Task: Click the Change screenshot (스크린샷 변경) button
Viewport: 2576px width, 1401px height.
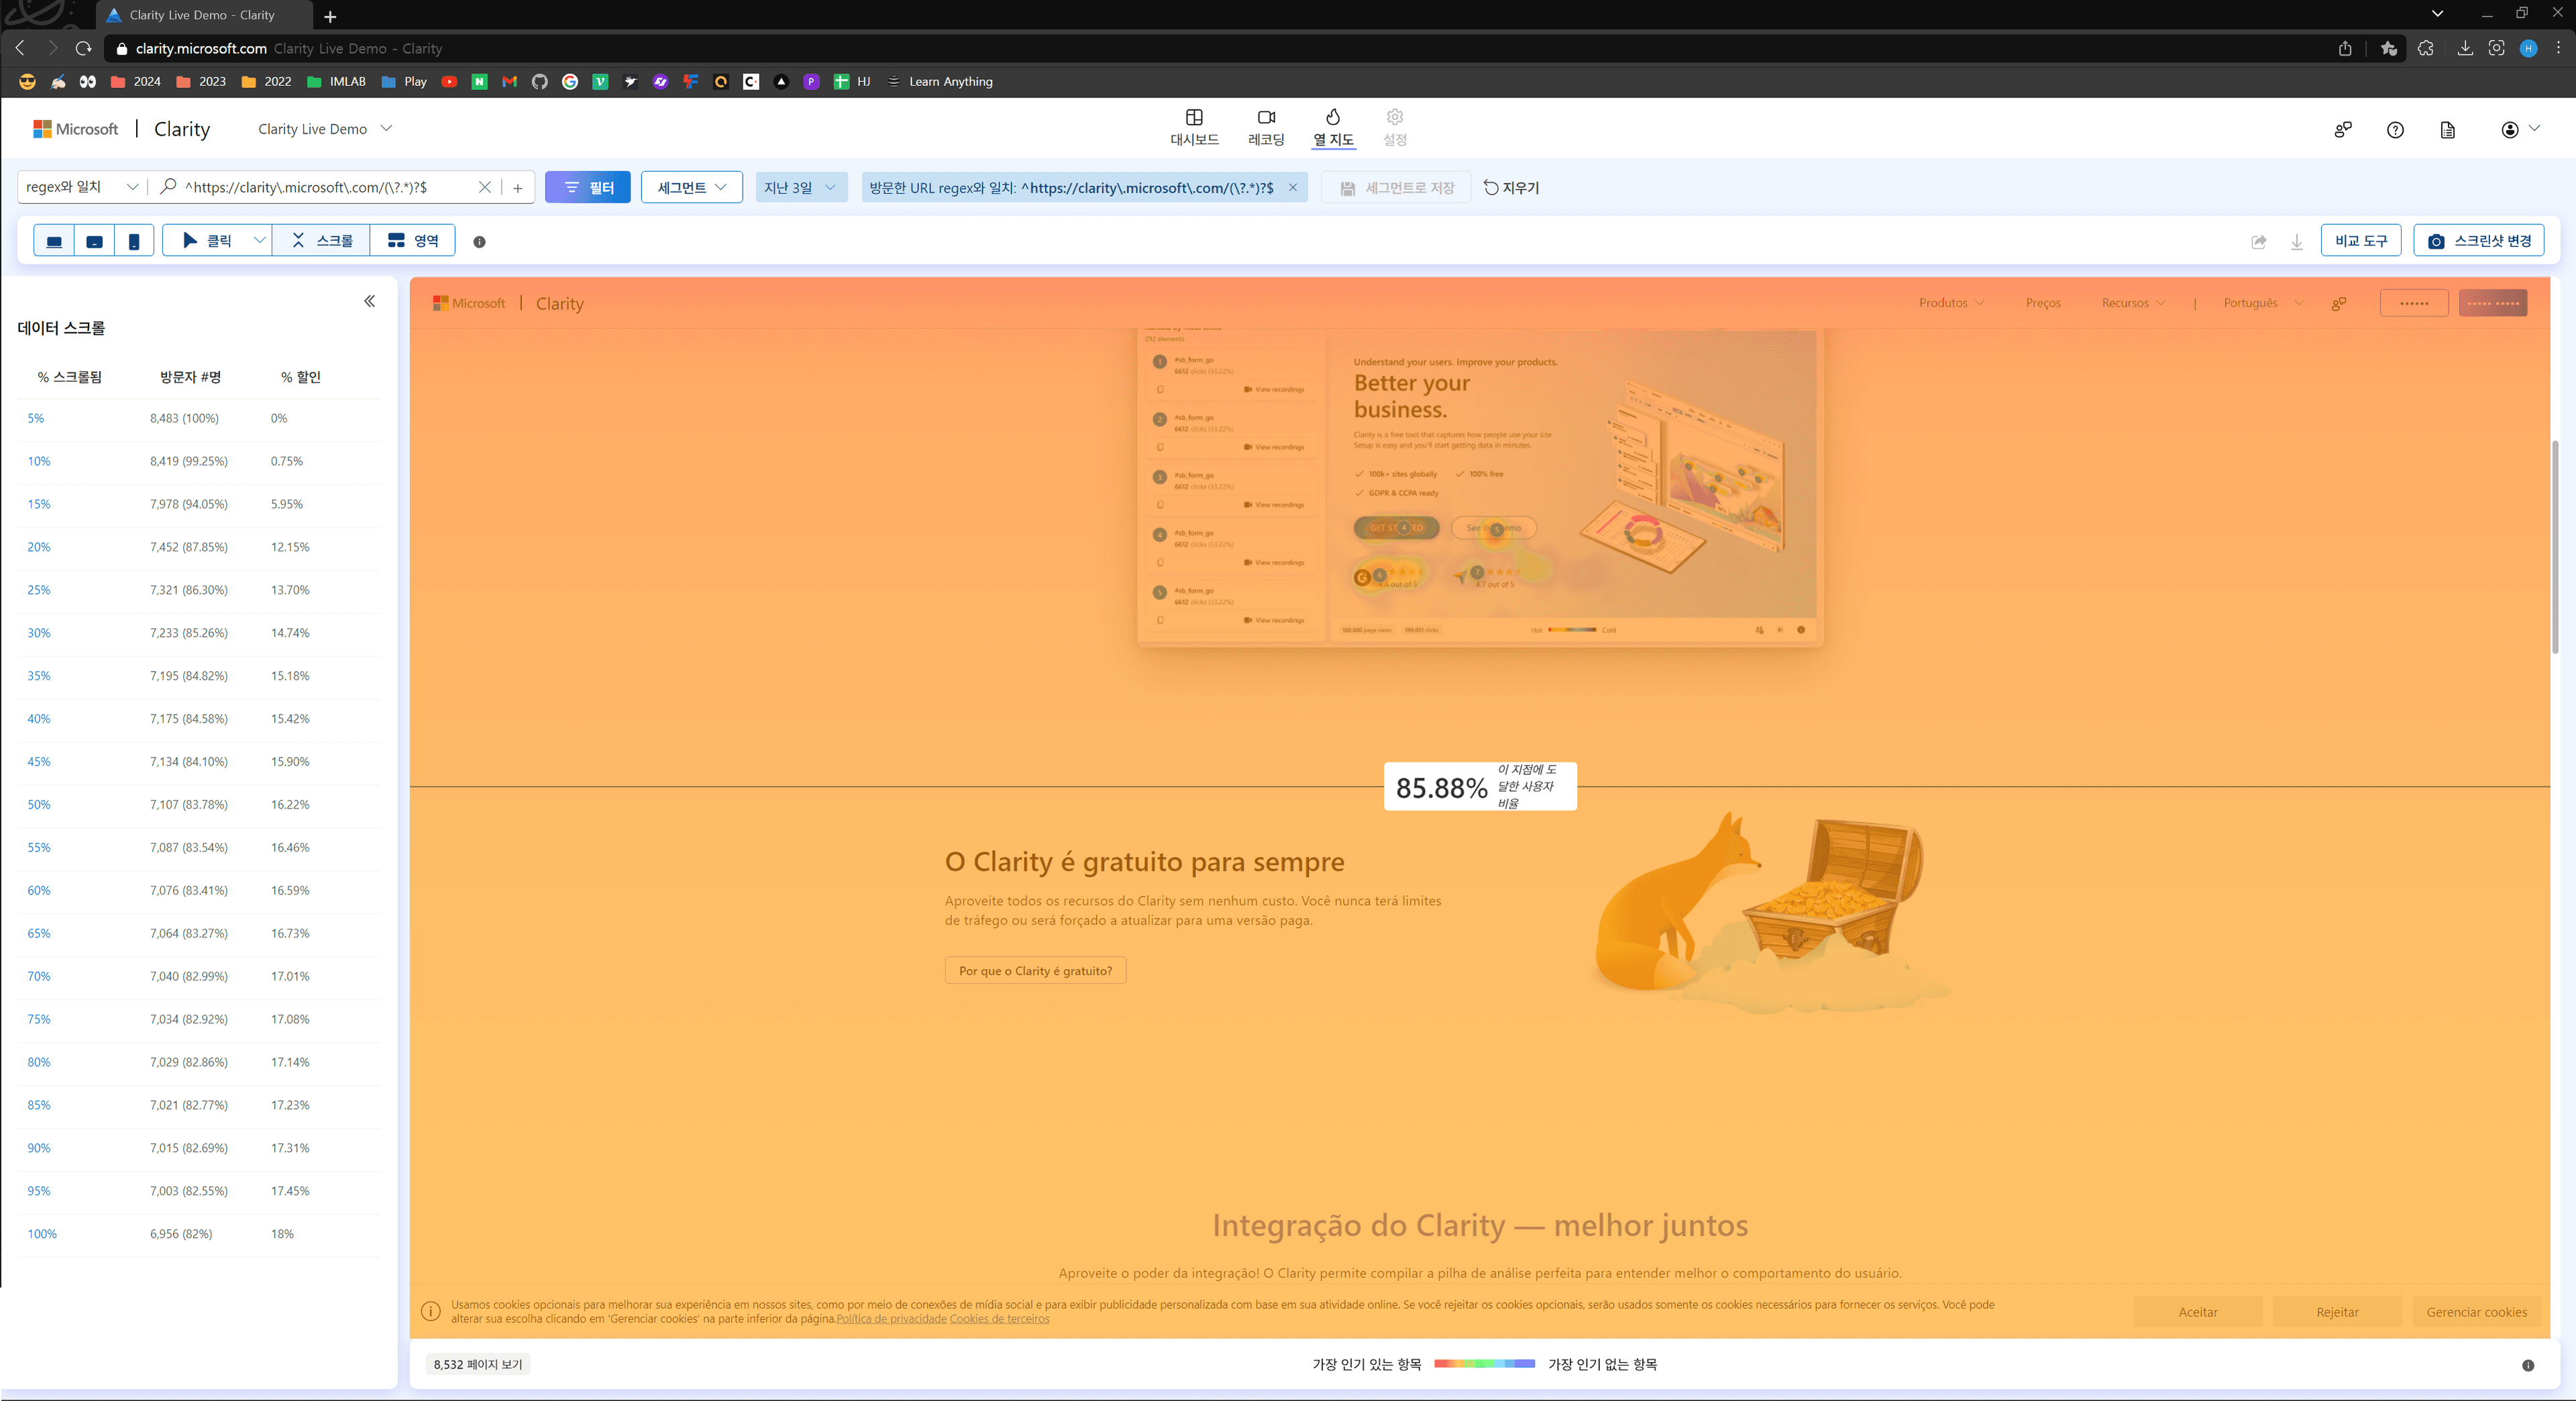Action: (x=2479, y=241)
